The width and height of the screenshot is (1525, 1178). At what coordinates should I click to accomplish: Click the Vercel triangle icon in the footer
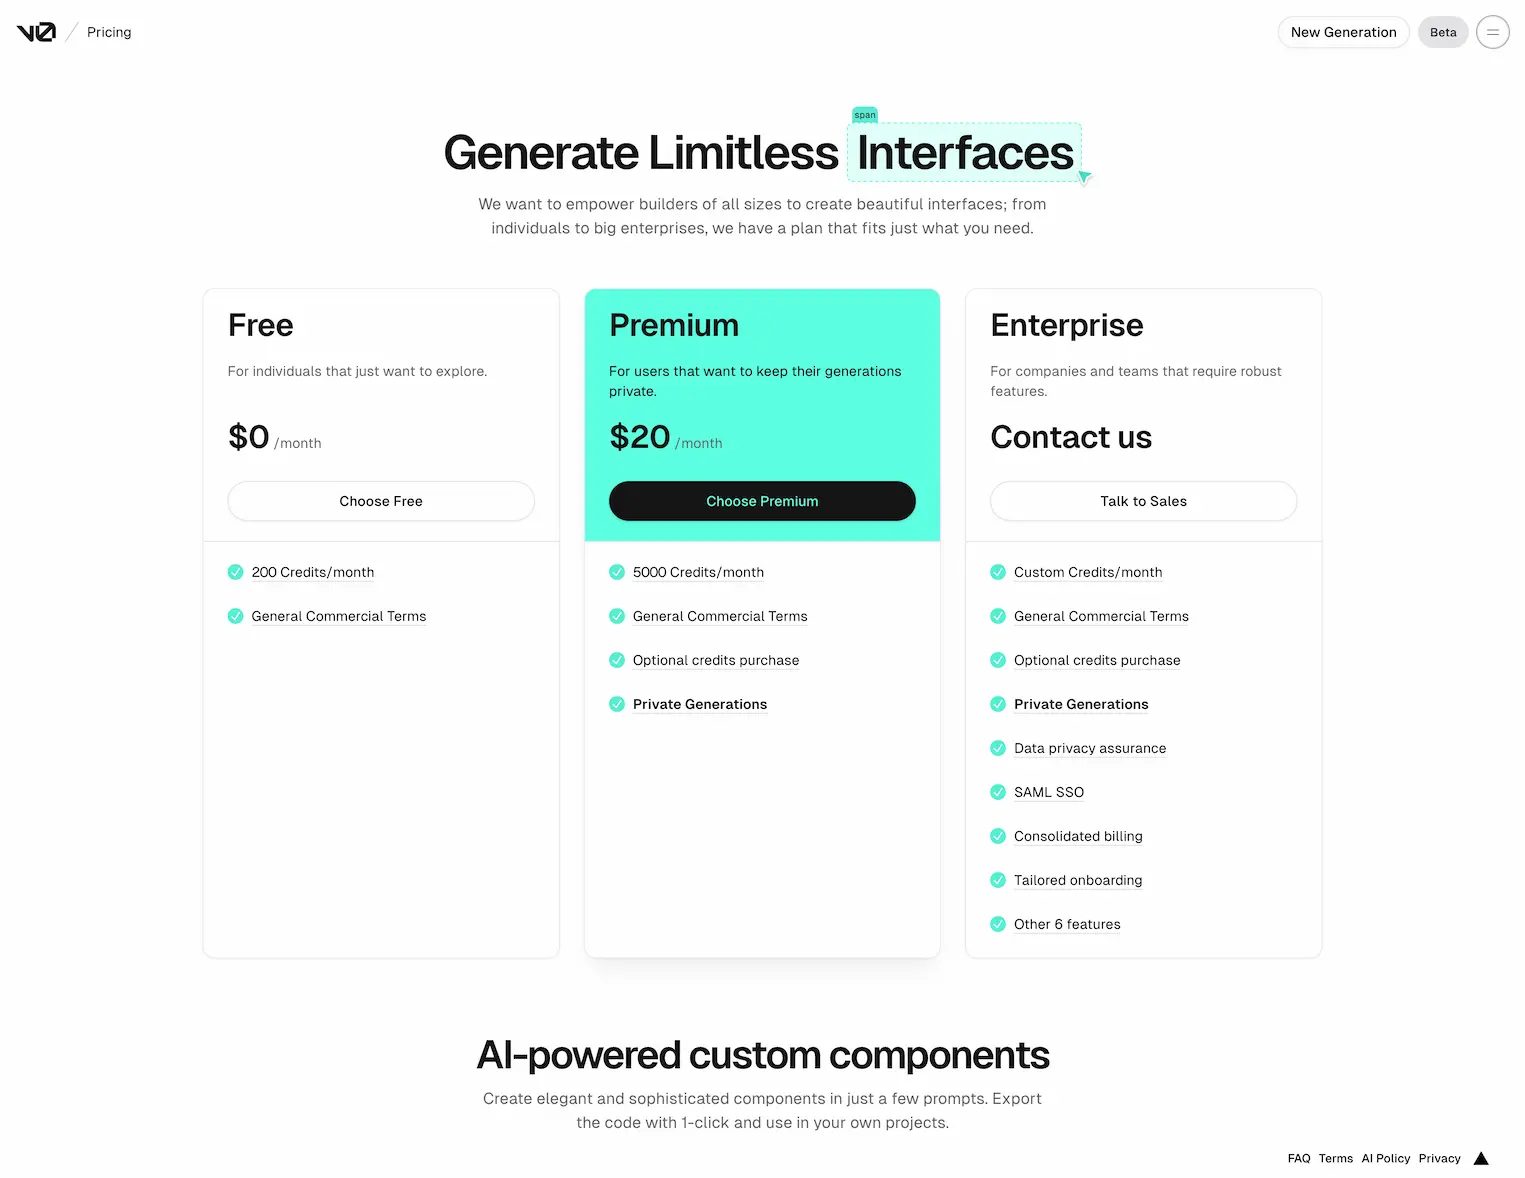[x=1481, y=1158]
